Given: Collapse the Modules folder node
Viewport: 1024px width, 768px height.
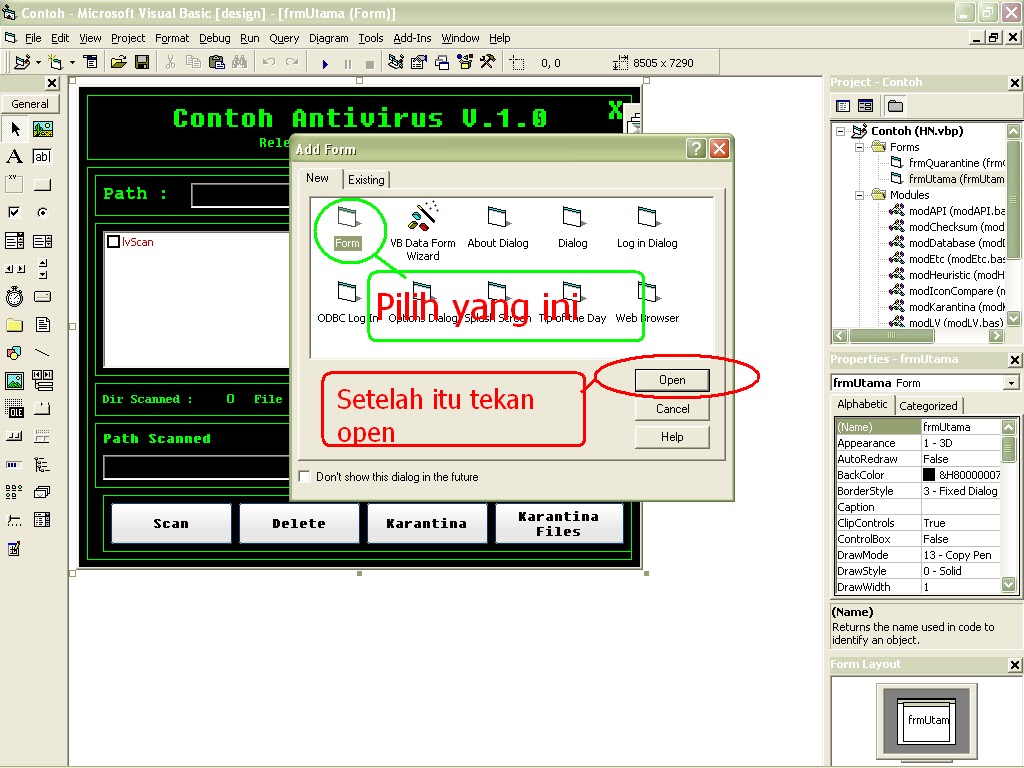Looking at the screenshot, I should (x=859, y=195).
